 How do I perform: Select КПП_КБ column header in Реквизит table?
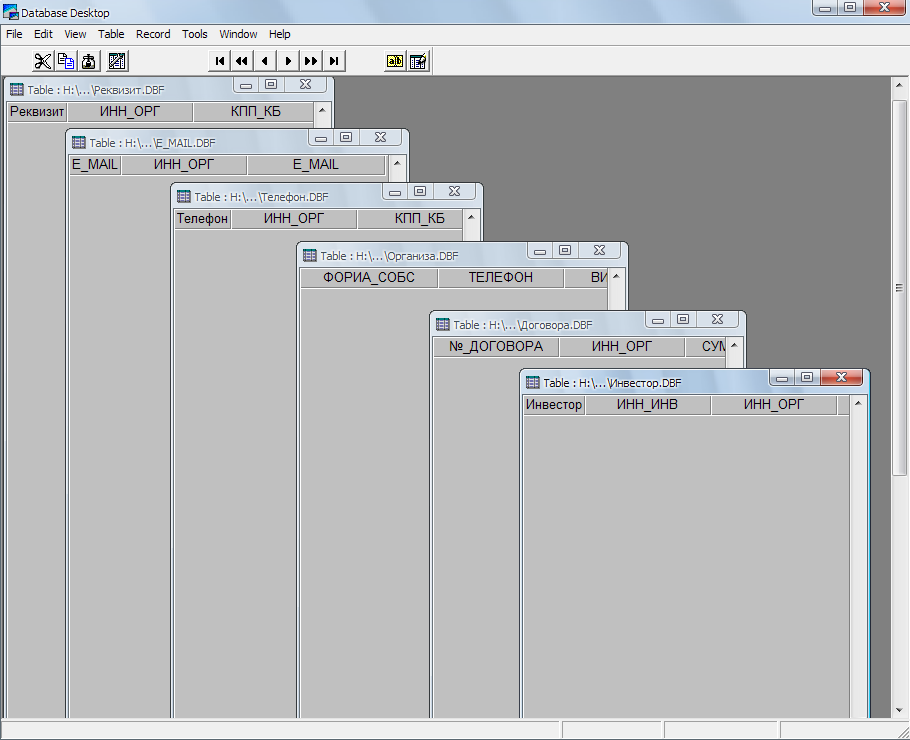tap(255, 111)
